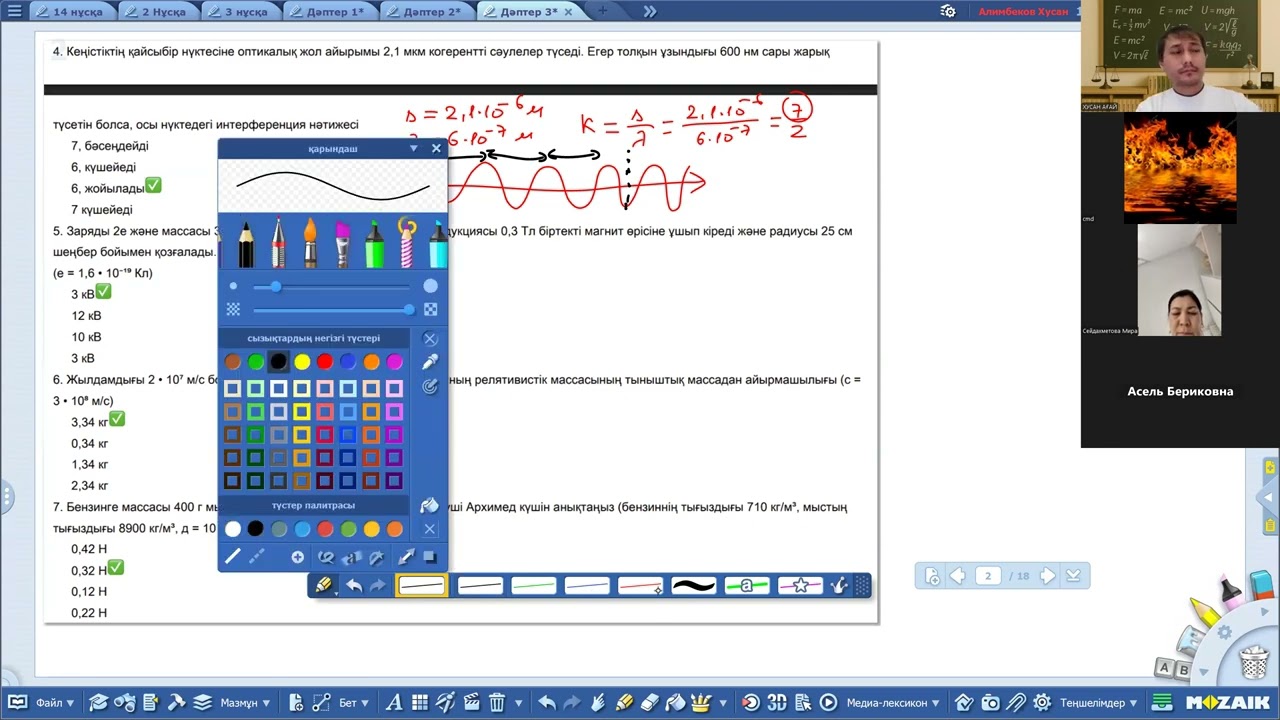Close the қарындаш pen panel
Viewport: 1280px width, 720px height.
tap(436, 148)
